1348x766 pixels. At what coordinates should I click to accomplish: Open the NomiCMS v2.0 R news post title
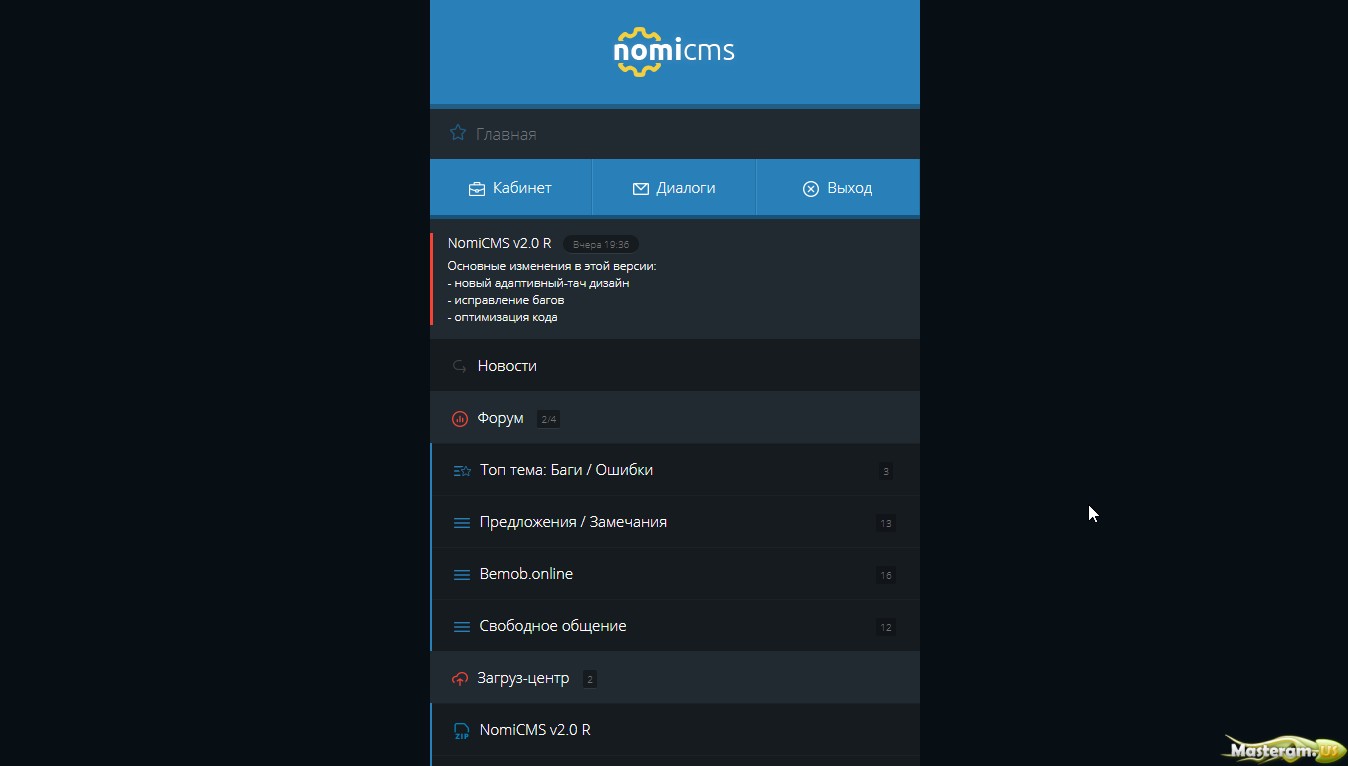click(499, 243)
